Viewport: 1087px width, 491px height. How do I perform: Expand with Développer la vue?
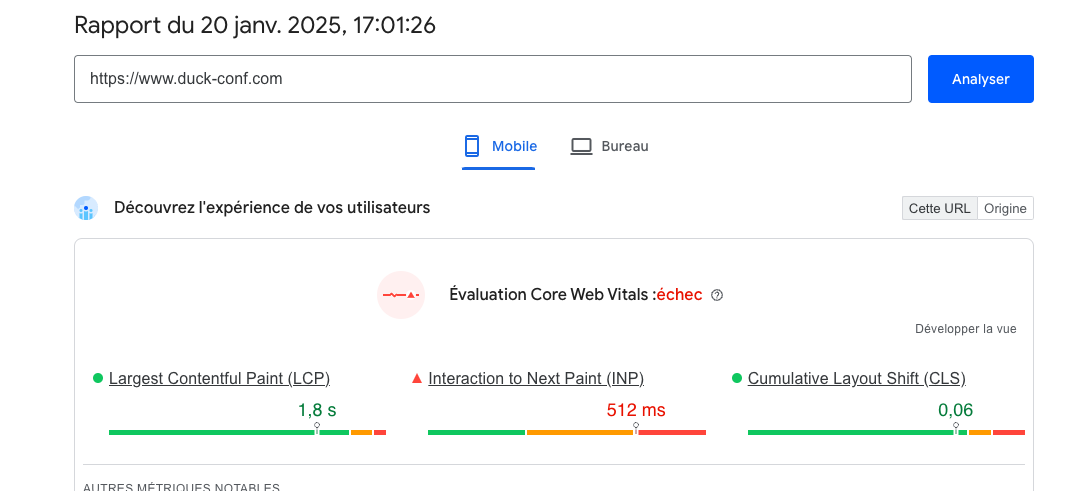click(x=965, y=329)
